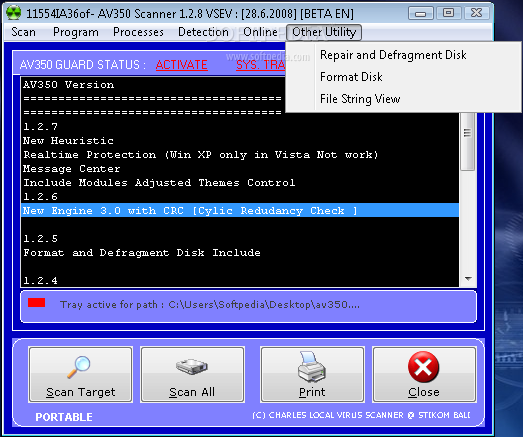The height and width of the screenshot is (437, 523).
Task: Select the 'Message Center' line
Action: coord(240,168)
